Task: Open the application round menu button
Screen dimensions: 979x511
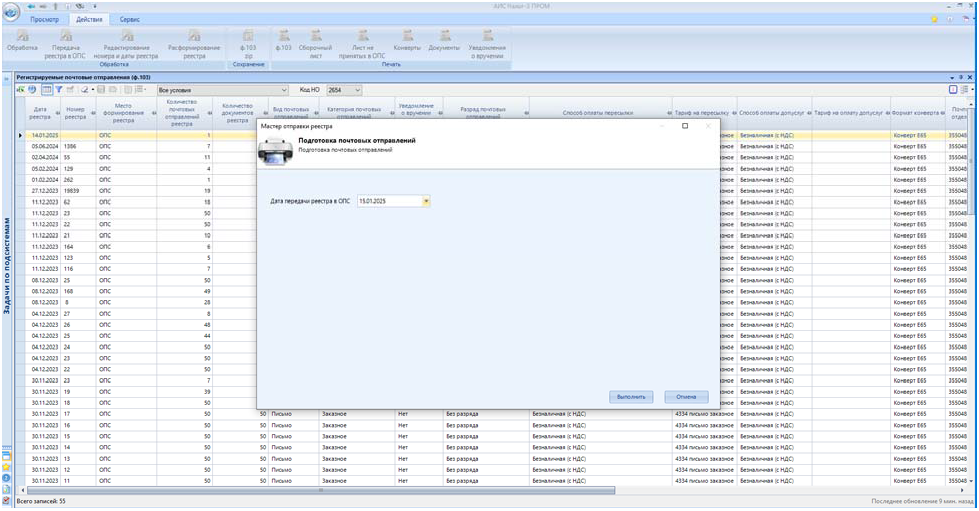Action: point(11,12)
